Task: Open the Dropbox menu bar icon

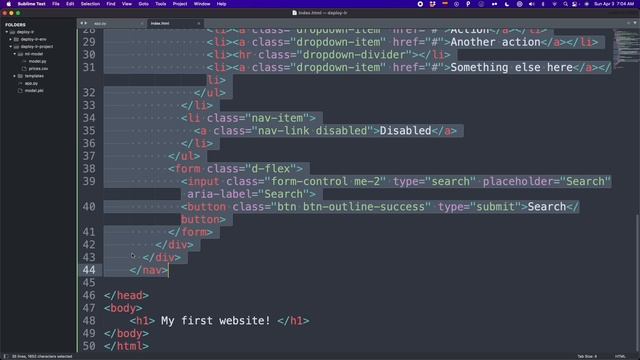Action: (433, 4)
